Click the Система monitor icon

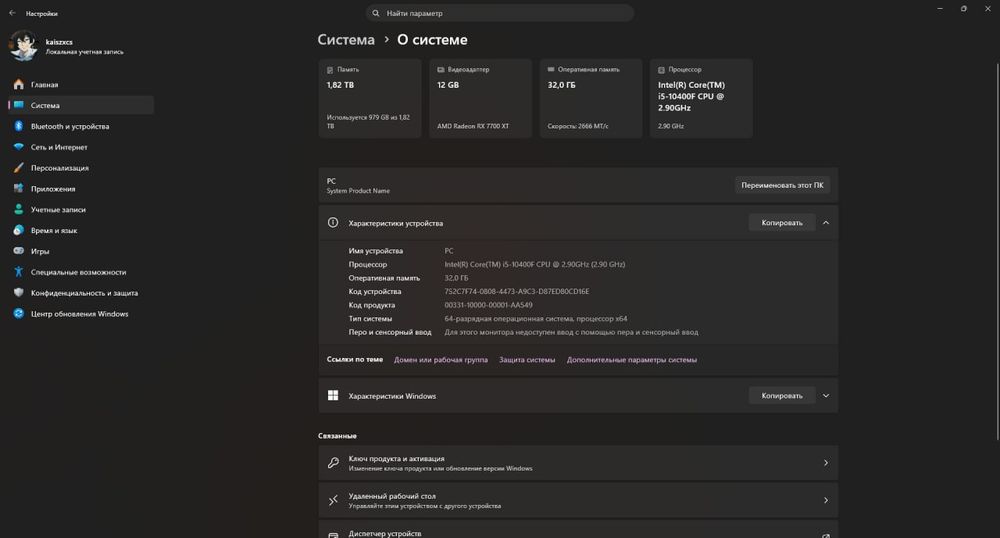click(18, 105)
